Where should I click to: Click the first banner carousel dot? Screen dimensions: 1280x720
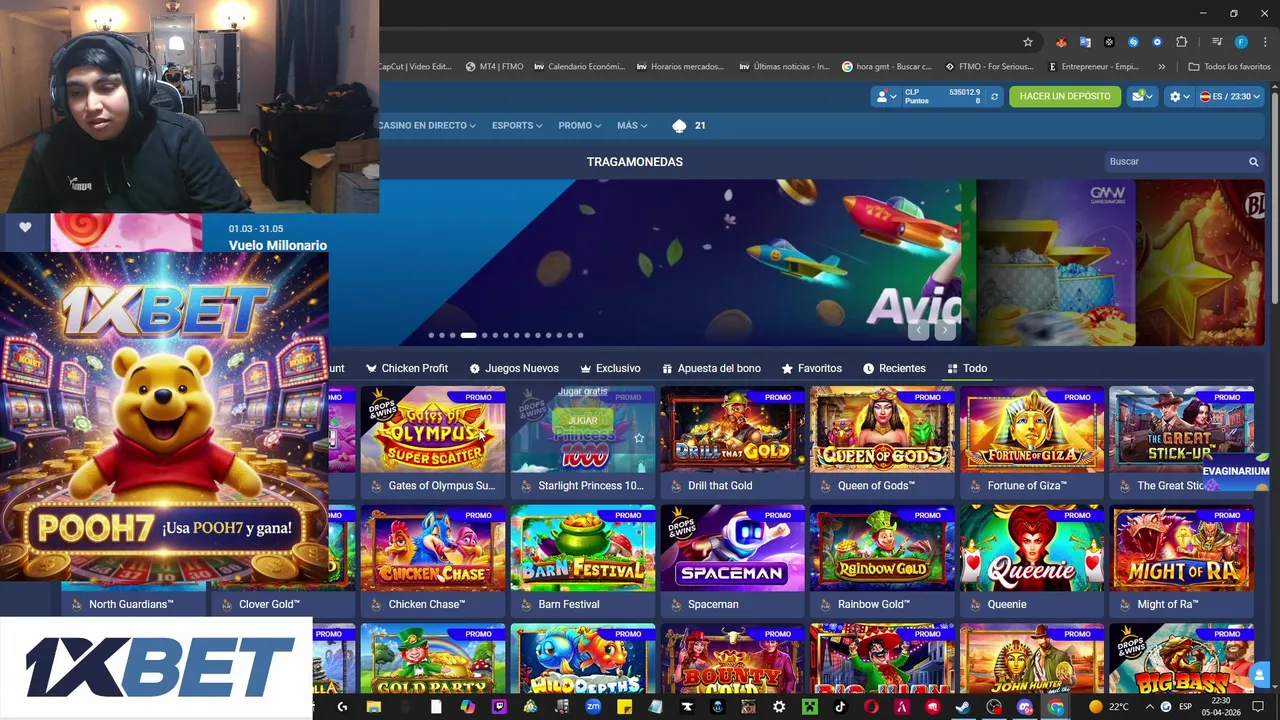point(431,335)
